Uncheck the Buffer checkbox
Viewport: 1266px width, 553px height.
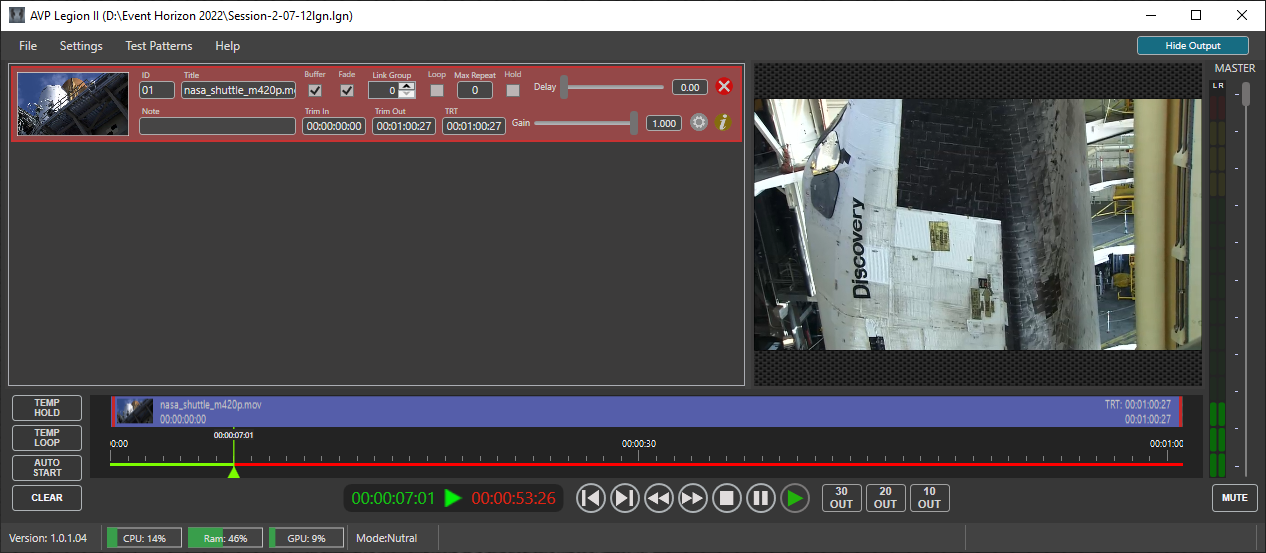(x=315, y=90)
